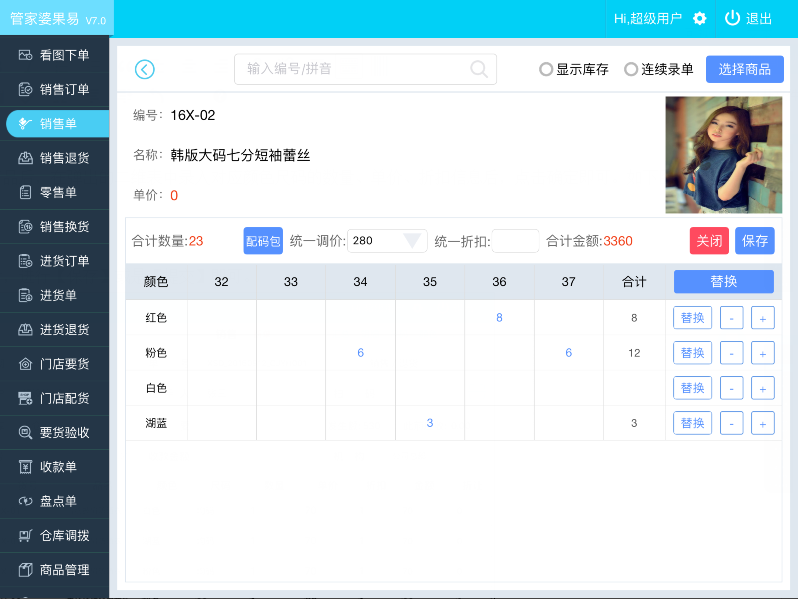Click the product photo thumbnail

(724, 155)
